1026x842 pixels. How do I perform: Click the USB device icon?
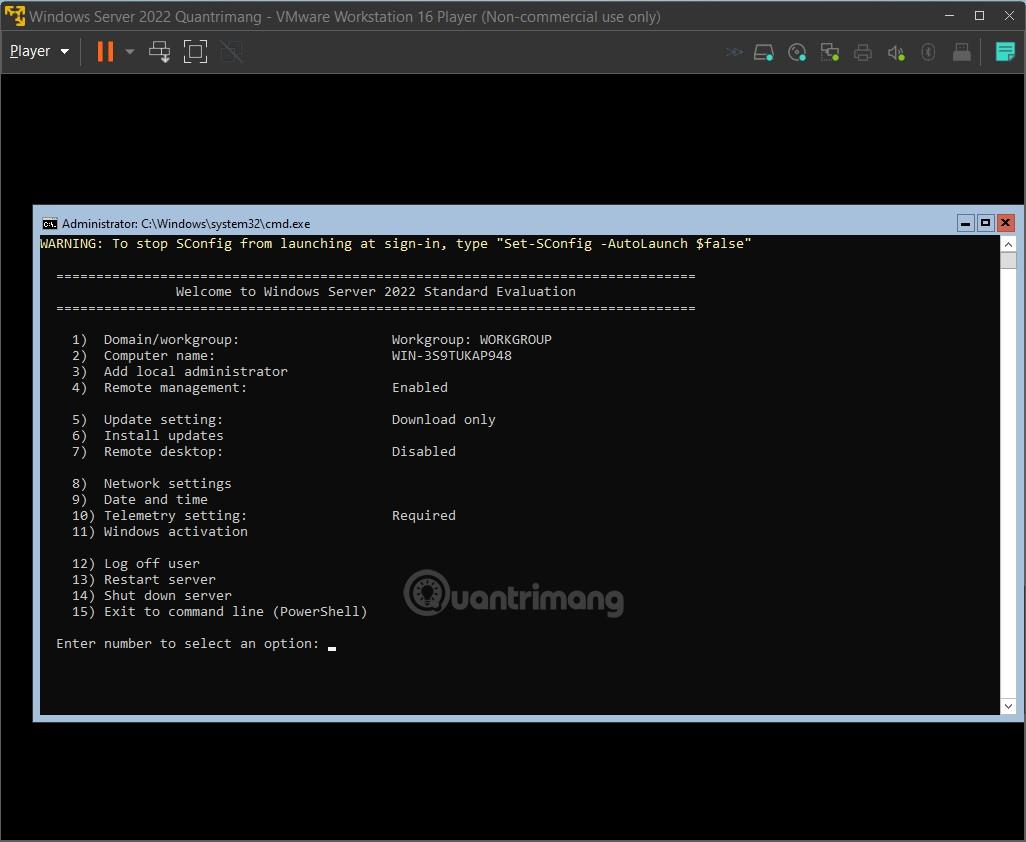(961, 52)
